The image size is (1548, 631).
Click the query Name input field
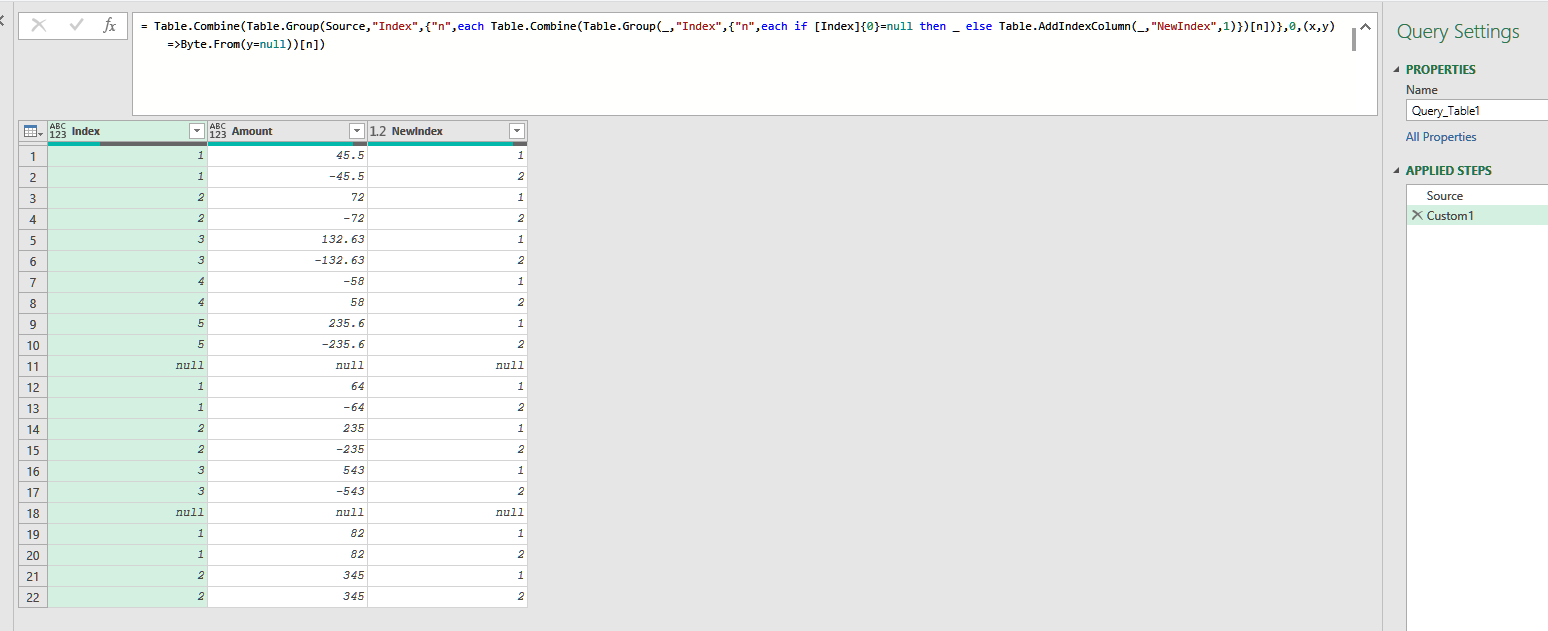tap(1477, 111)
